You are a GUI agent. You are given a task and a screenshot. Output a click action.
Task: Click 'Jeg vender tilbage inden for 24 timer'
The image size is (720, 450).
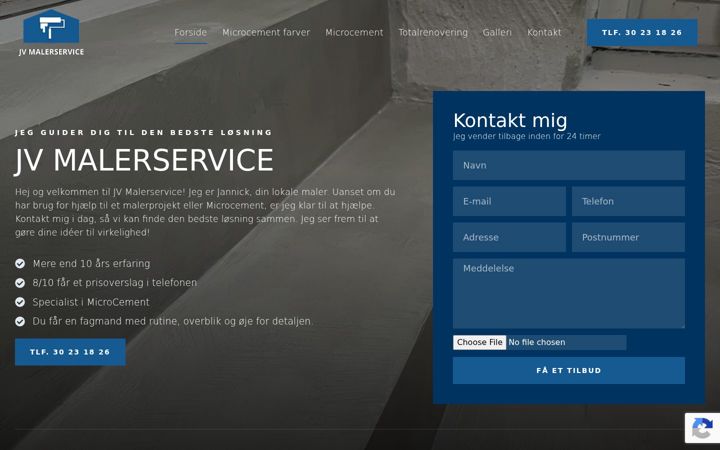coord(527,136)
